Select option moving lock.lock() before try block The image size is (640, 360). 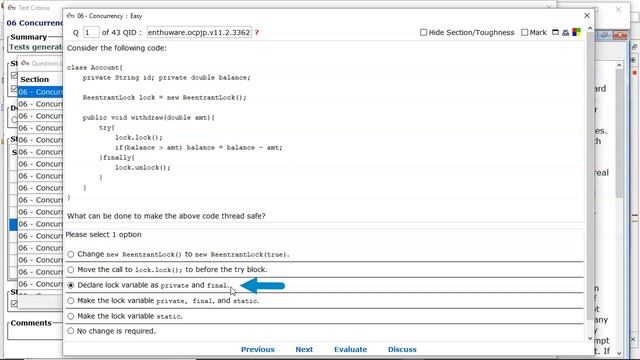(x=71, y=270)
